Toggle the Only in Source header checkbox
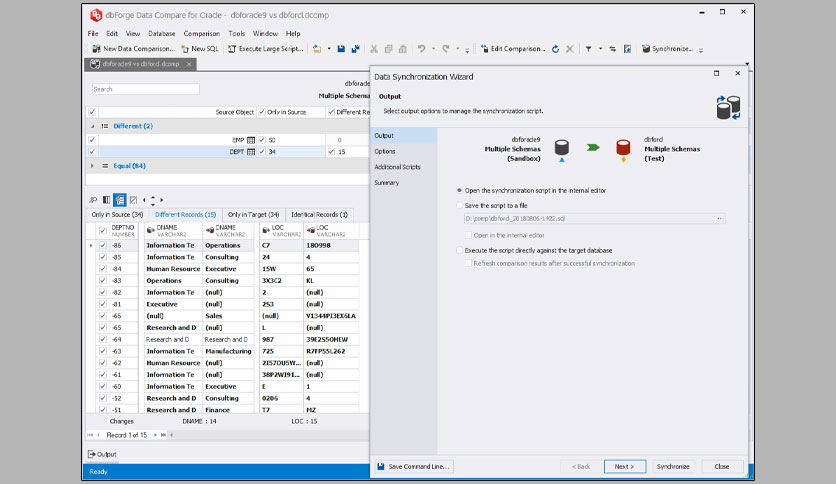Image resolution: width=836 pixels, height=484 pixels. point(262,112)
